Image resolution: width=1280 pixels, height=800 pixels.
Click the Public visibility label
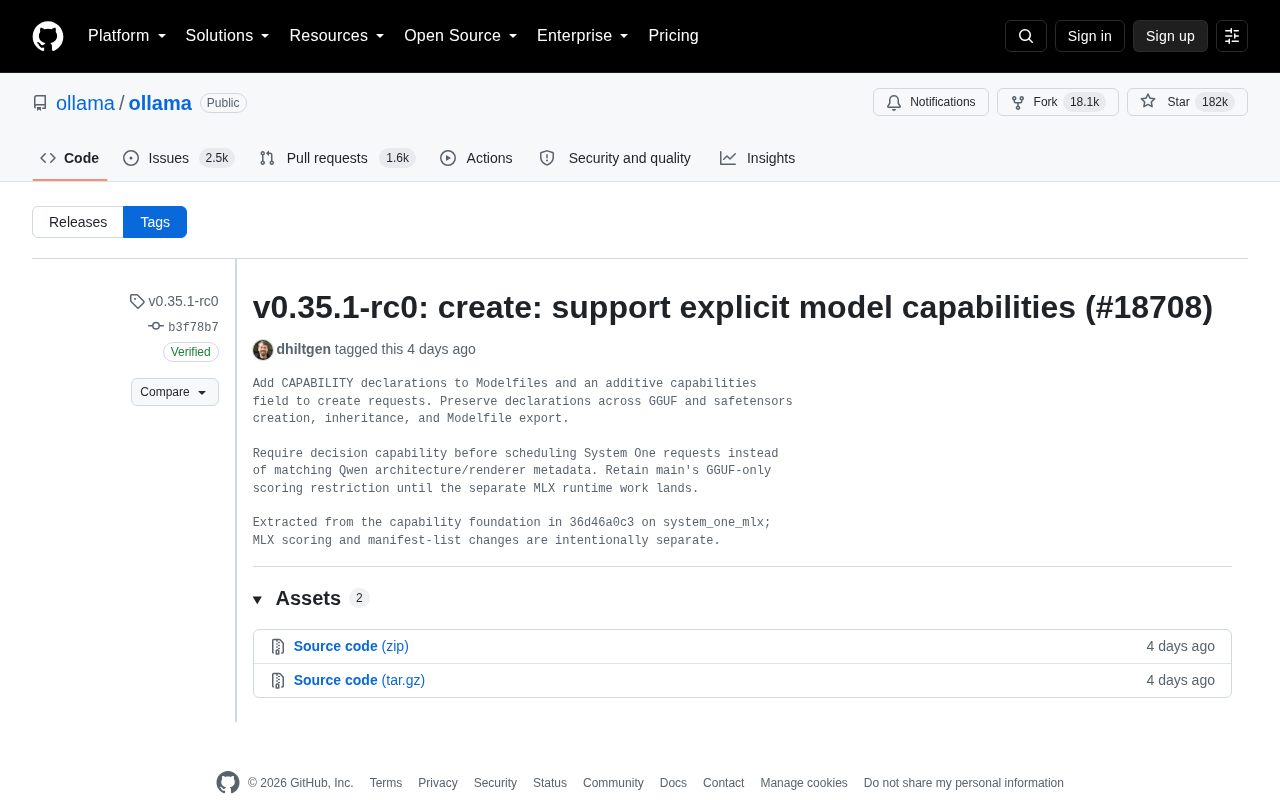(223, 103)
